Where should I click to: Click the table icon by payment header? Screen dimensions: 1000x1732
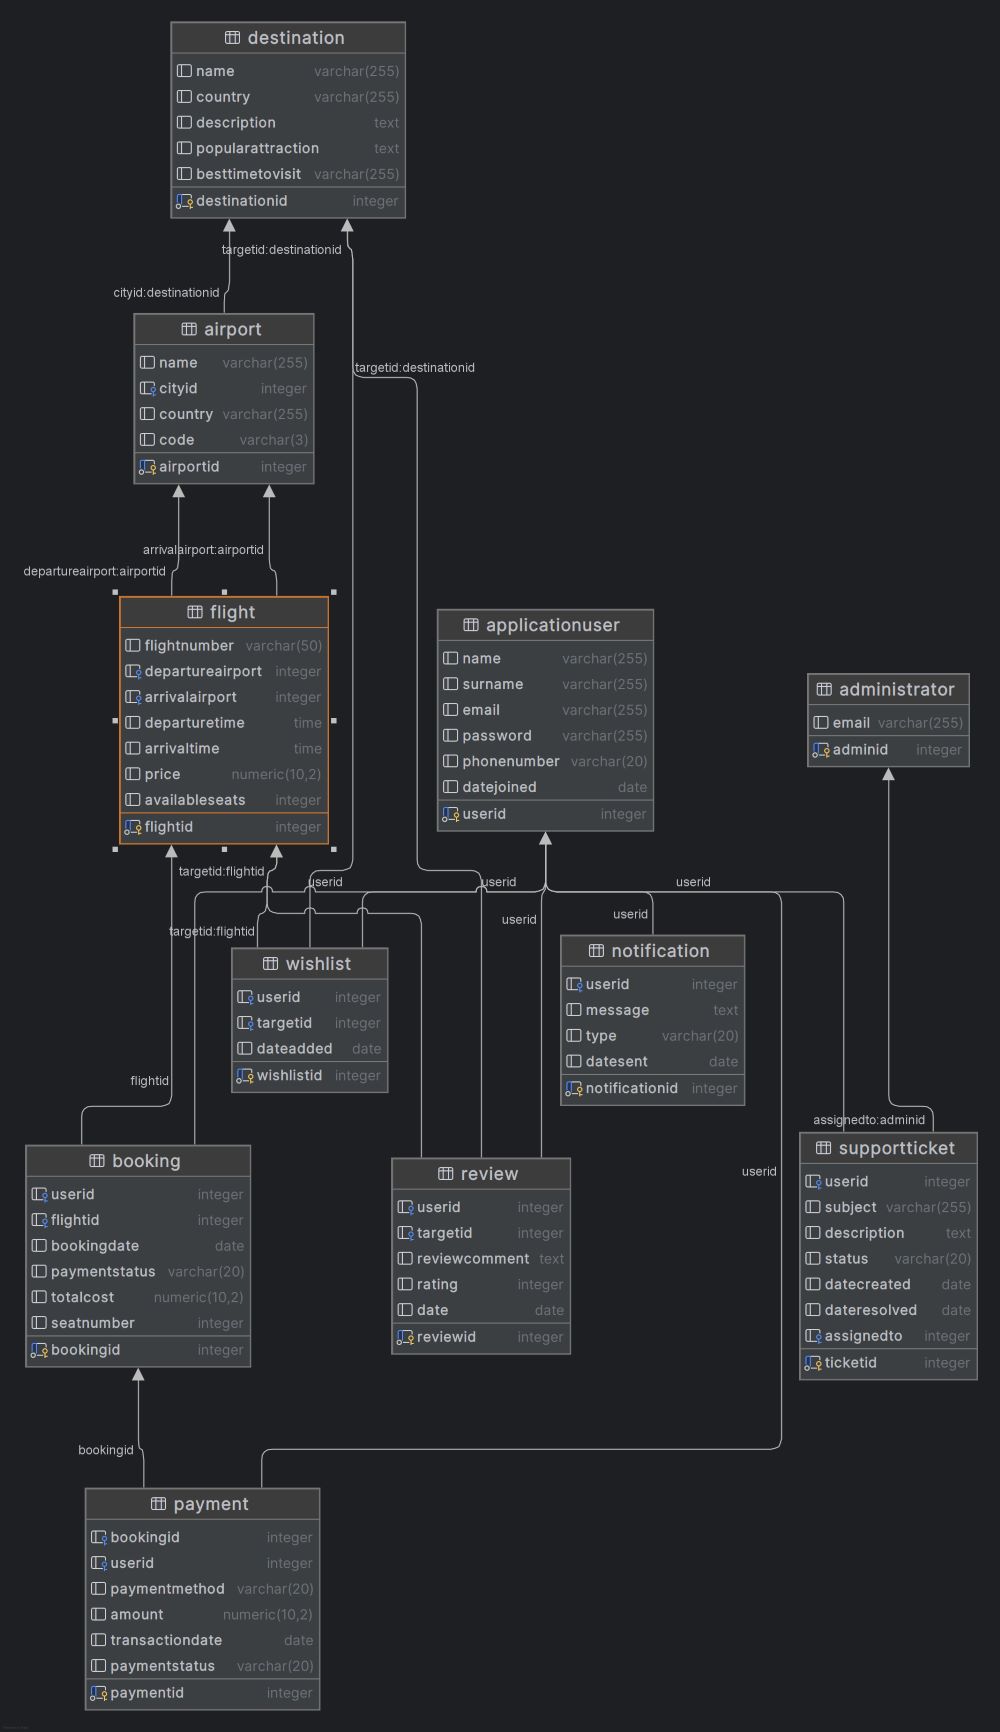coord(158,1505)
